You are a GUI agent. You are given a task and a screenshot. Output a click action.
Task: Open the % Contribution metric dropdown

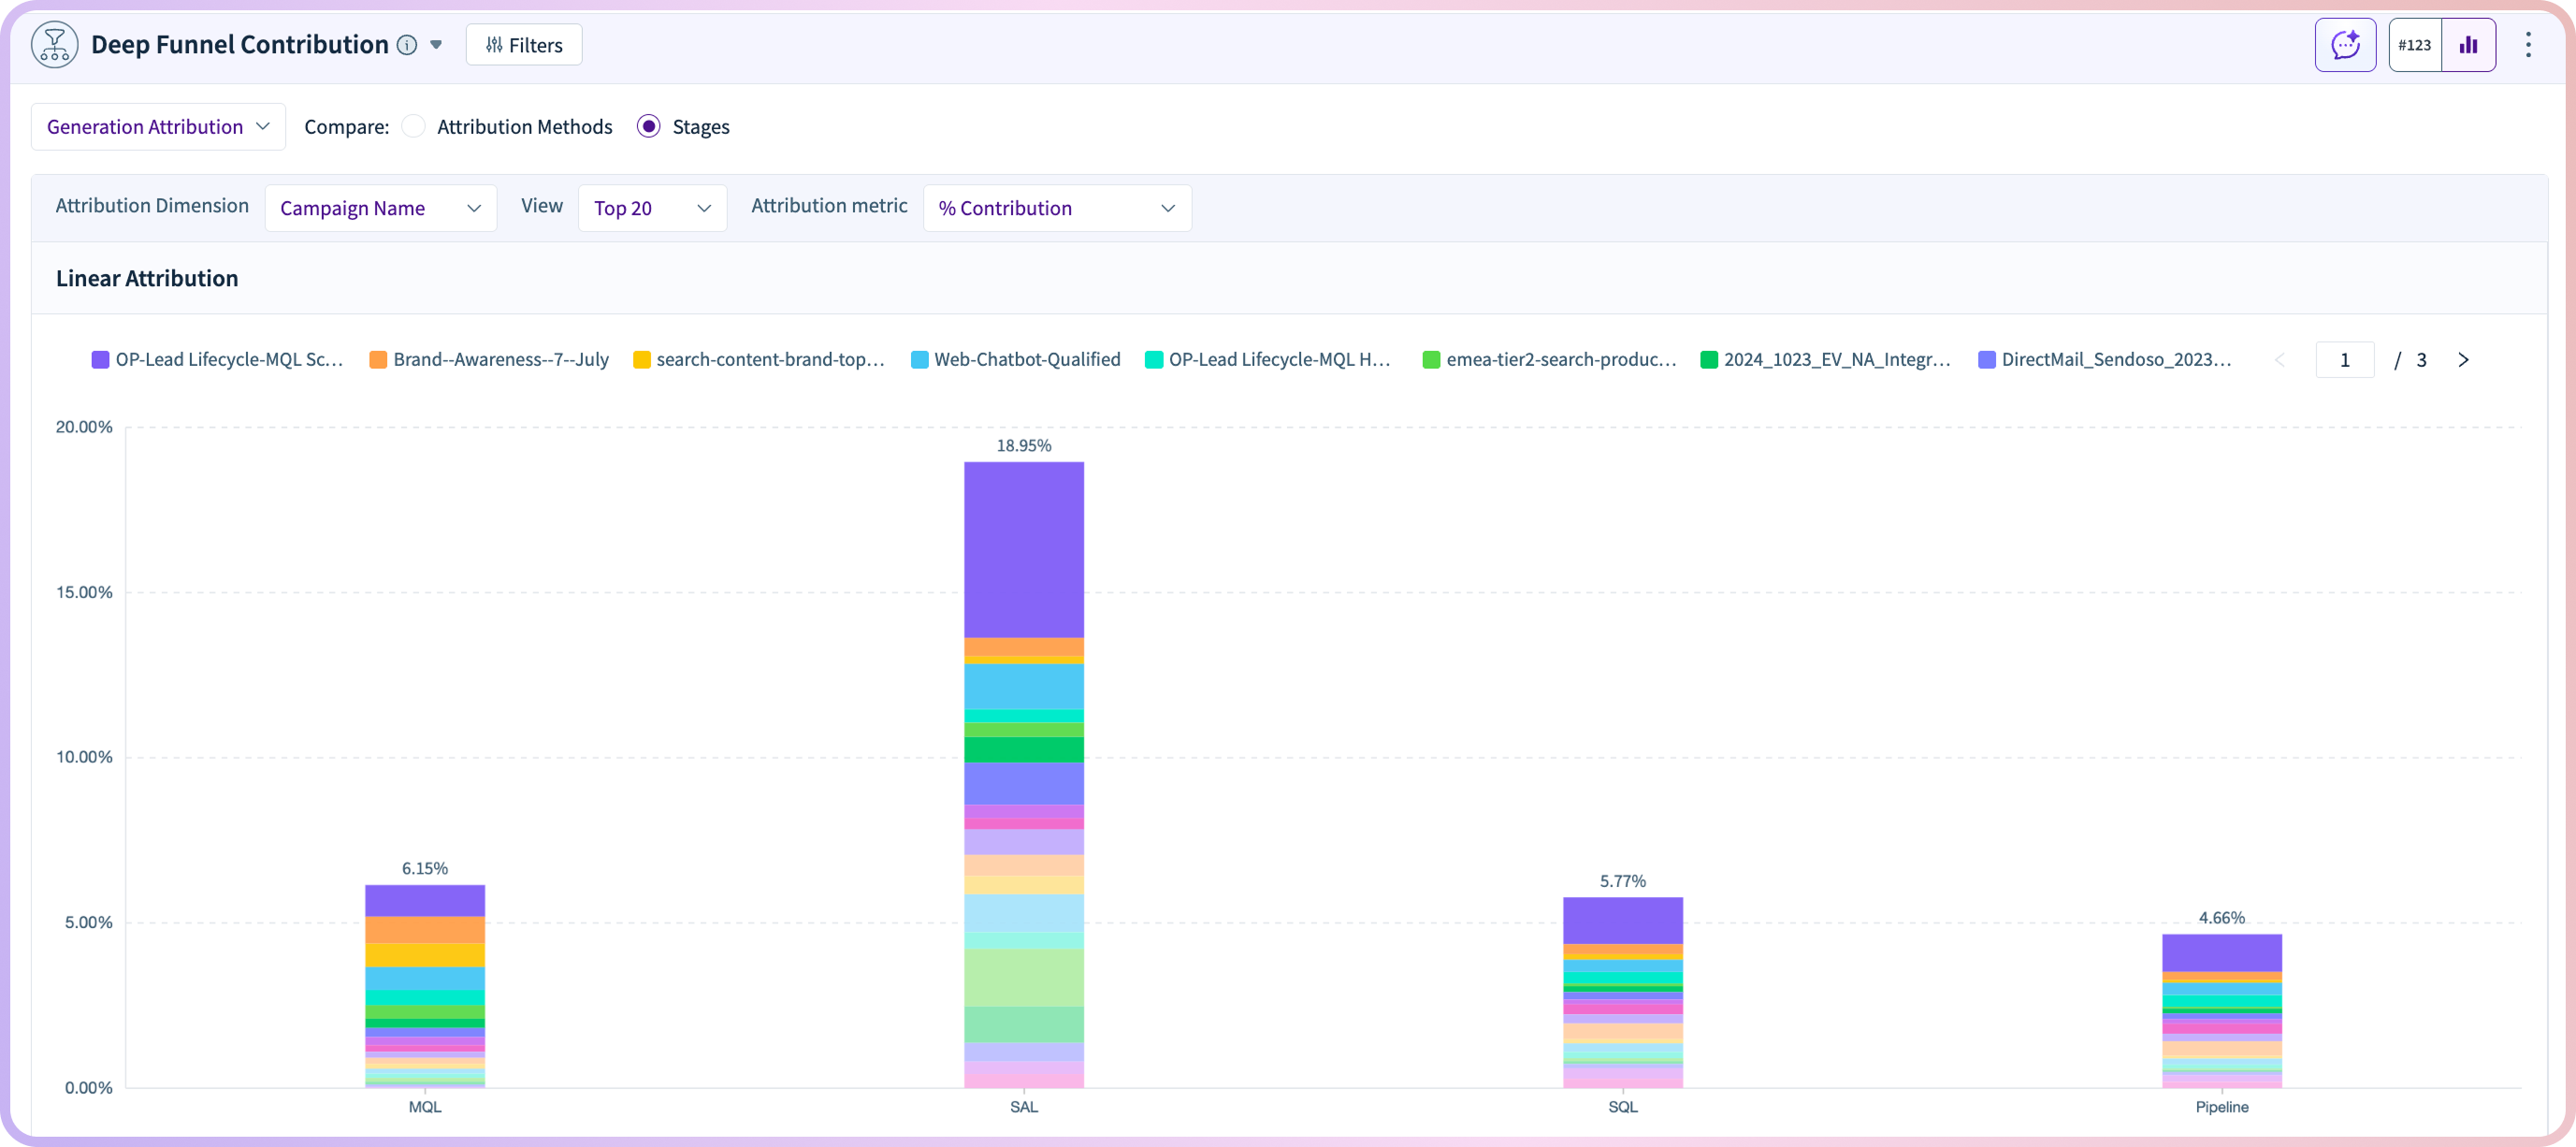coord(1056,208)
